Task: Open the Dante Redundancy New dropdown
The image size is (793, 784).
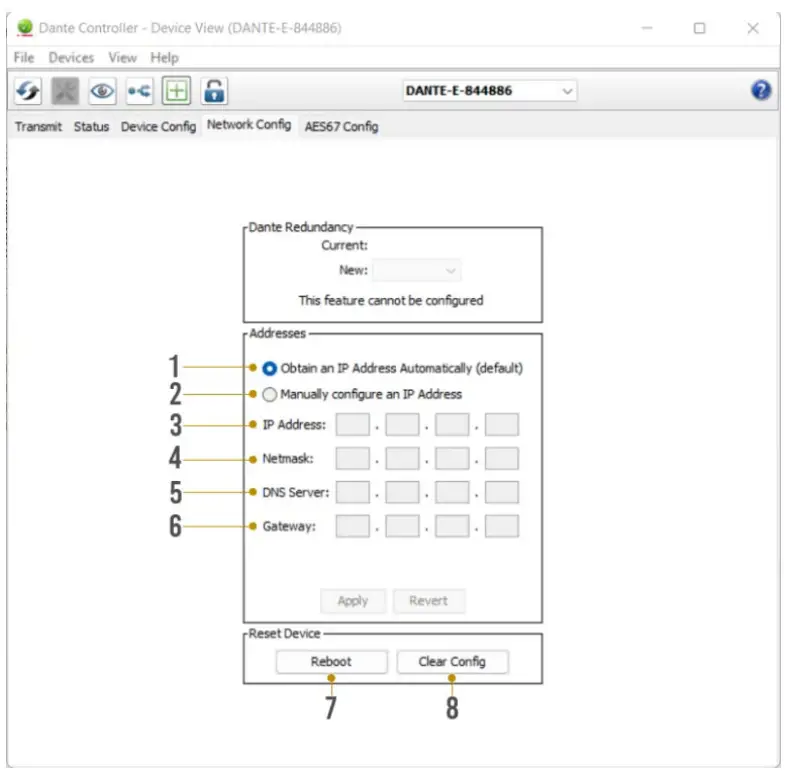Action: [x=417, y=271]
